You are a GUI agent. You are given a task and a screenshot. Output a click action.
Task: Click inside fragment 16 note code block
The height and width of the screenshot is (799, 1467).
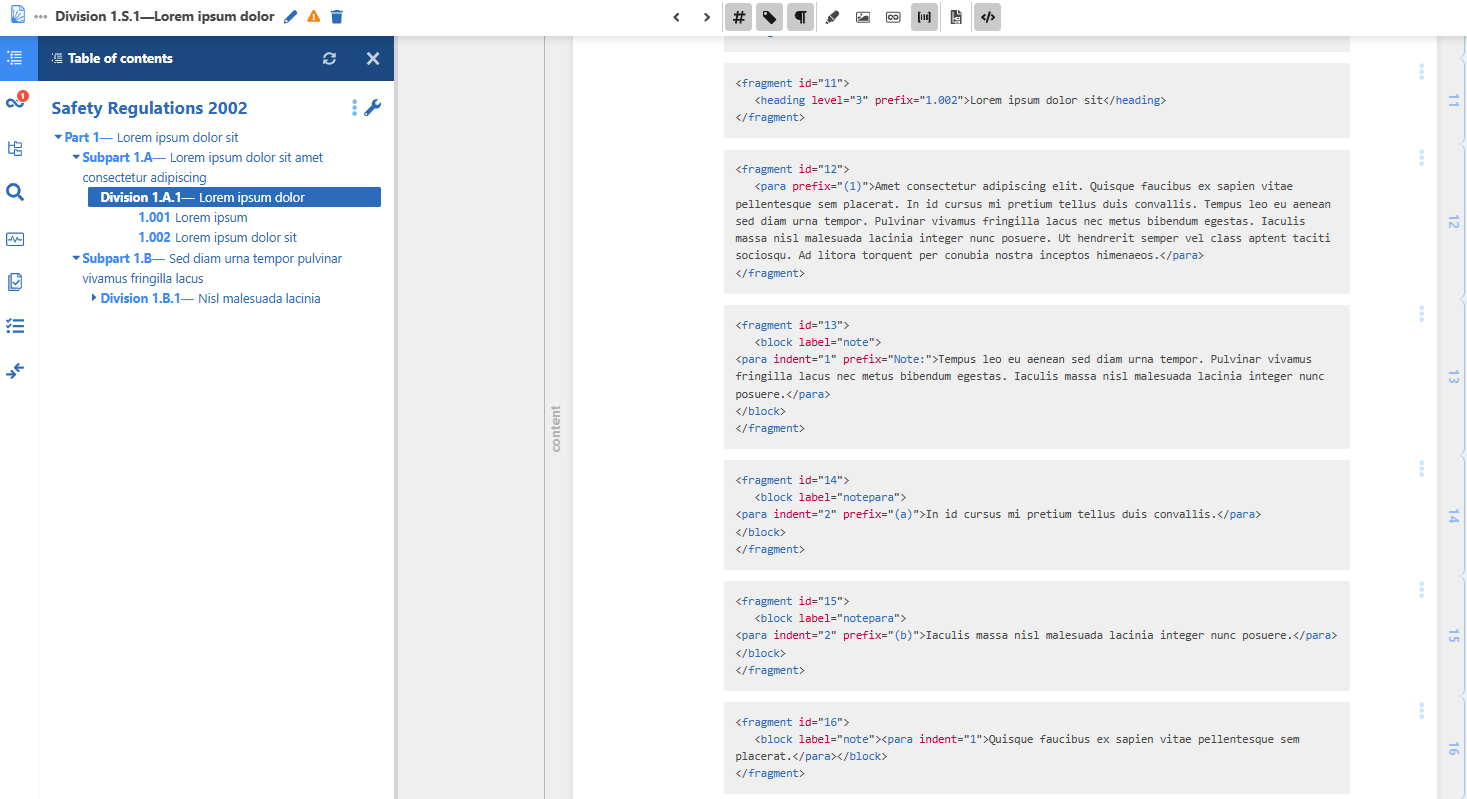[1037, 748]
